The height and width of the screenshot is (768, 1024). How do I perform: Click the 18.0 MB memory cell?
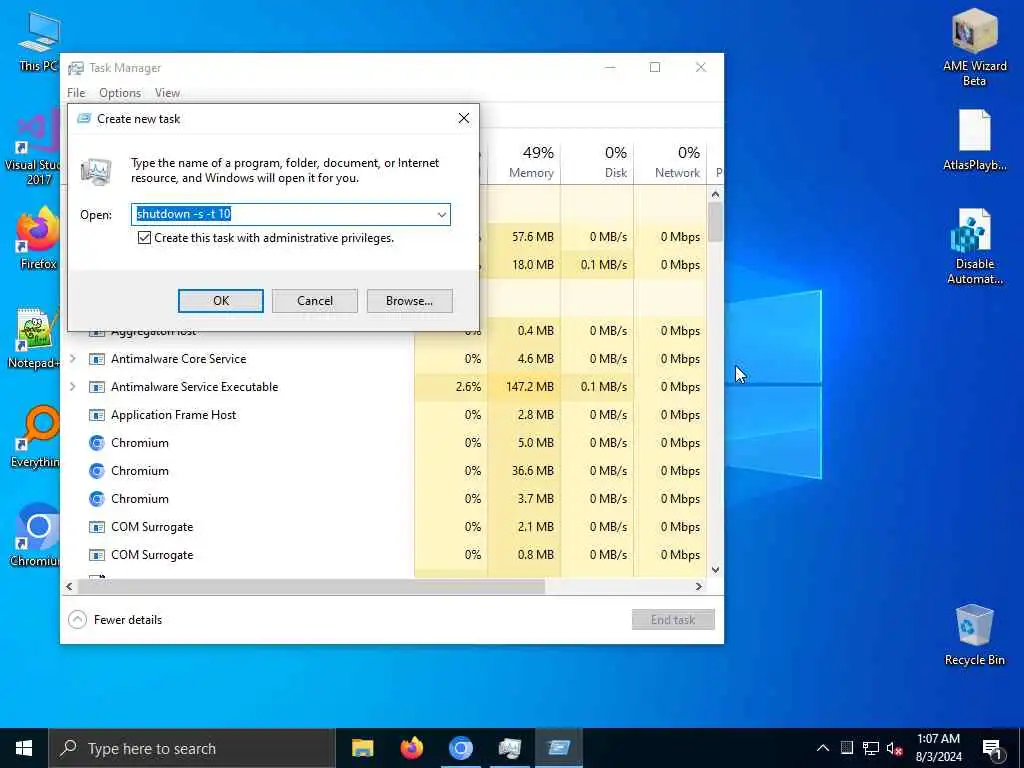pyautogui.click(x=524, y=264)
